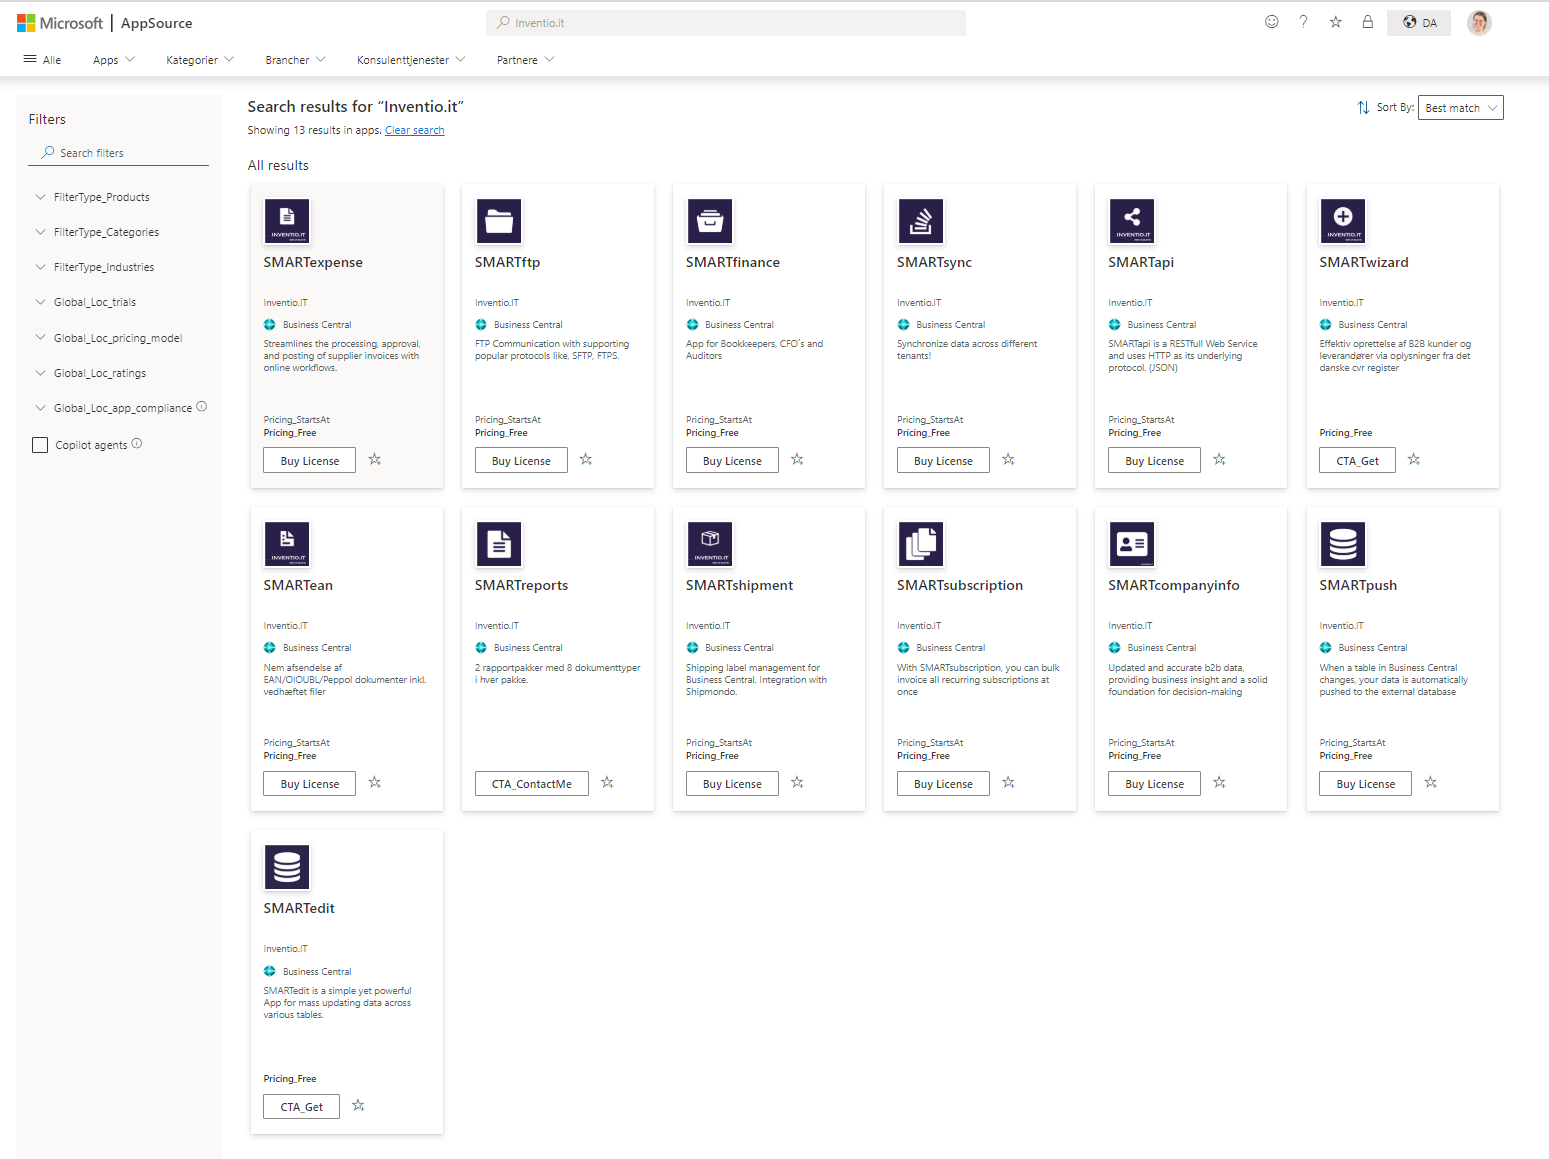The image size is (1549, 1159).
Task: Click the feedback smiley icon in header
Action: [x=1272, y=22]
